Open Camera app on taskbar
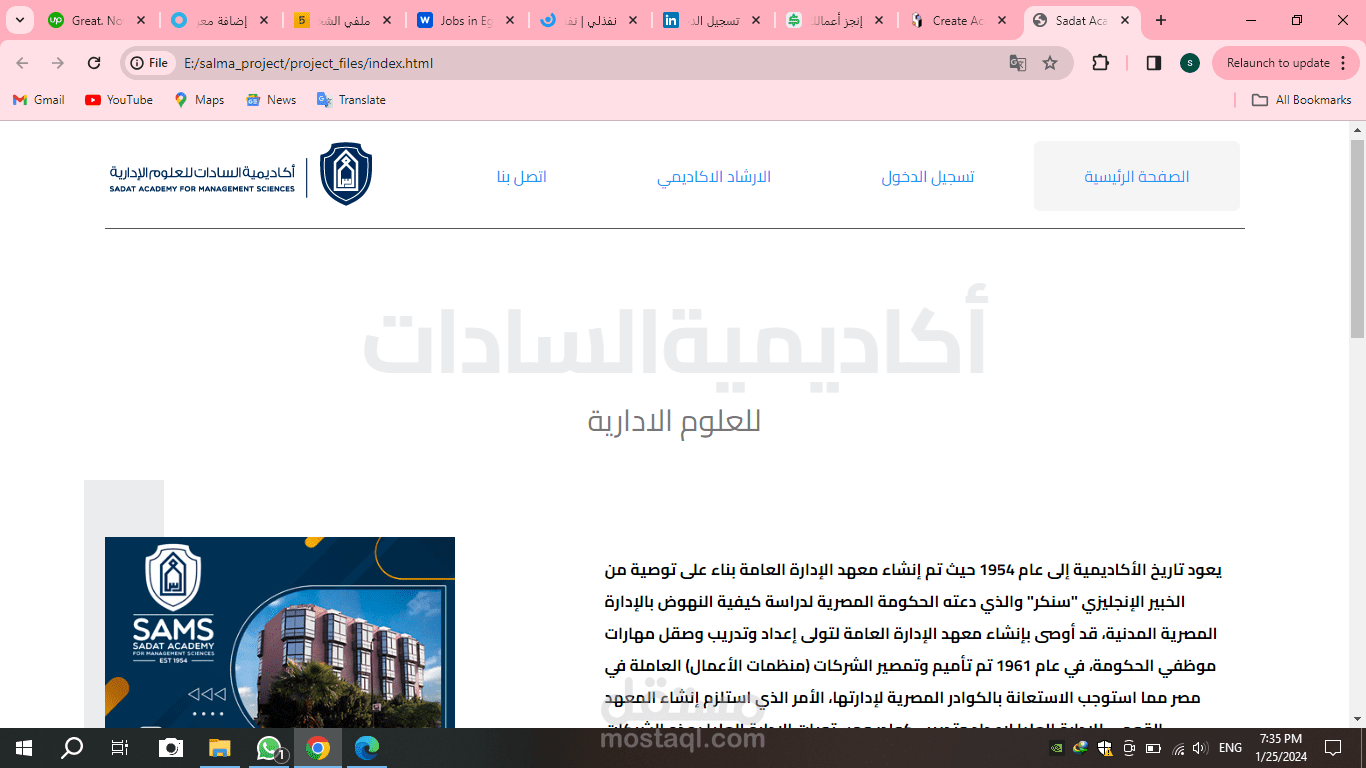The height and width of the screenshot is (768, 1366). tap(171, 748)
